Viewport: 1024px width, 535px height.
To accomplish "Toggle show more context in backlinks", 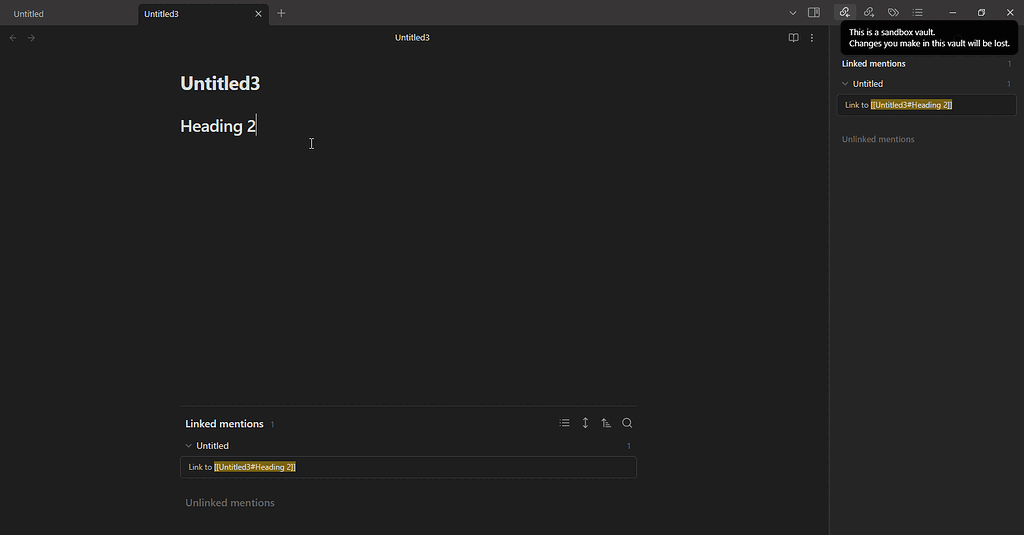I will tap(585, 423).
